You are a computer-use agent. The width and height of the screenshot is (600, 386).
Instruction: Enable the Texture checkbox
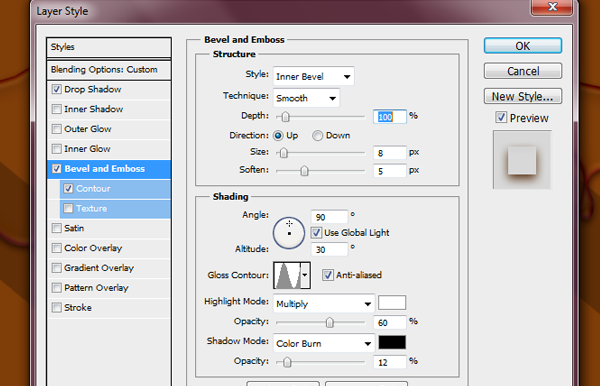click(x=68, y=208)
